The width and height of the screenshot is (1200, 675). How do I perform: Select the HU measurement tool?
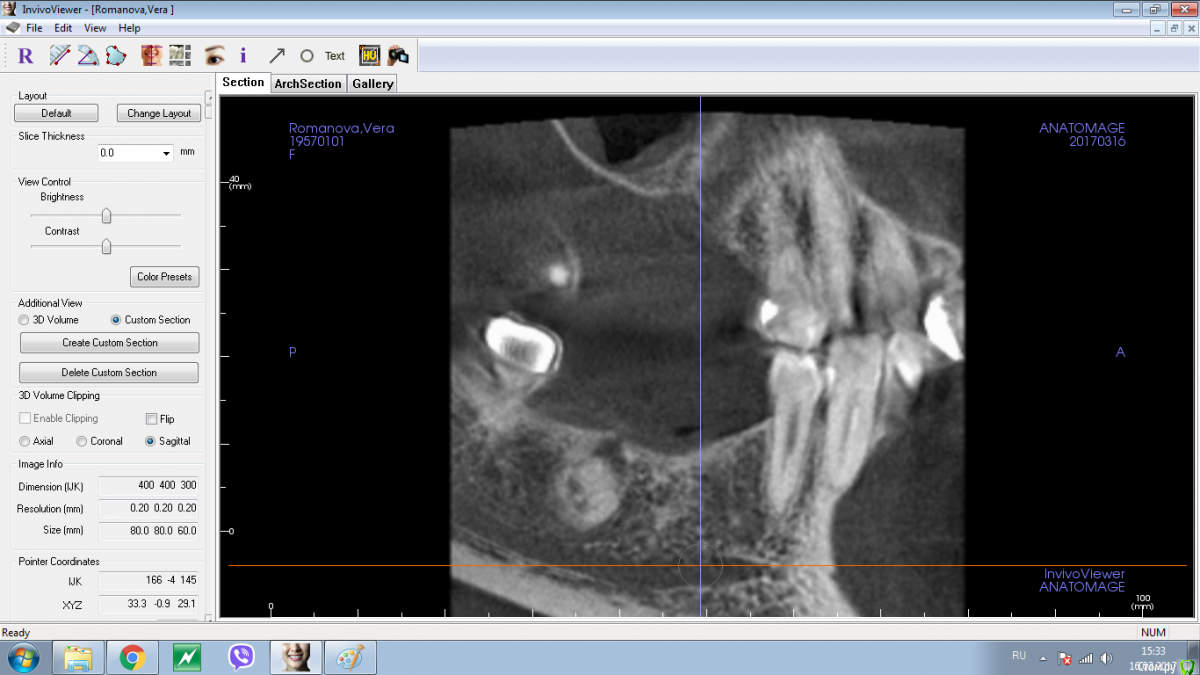369,56
